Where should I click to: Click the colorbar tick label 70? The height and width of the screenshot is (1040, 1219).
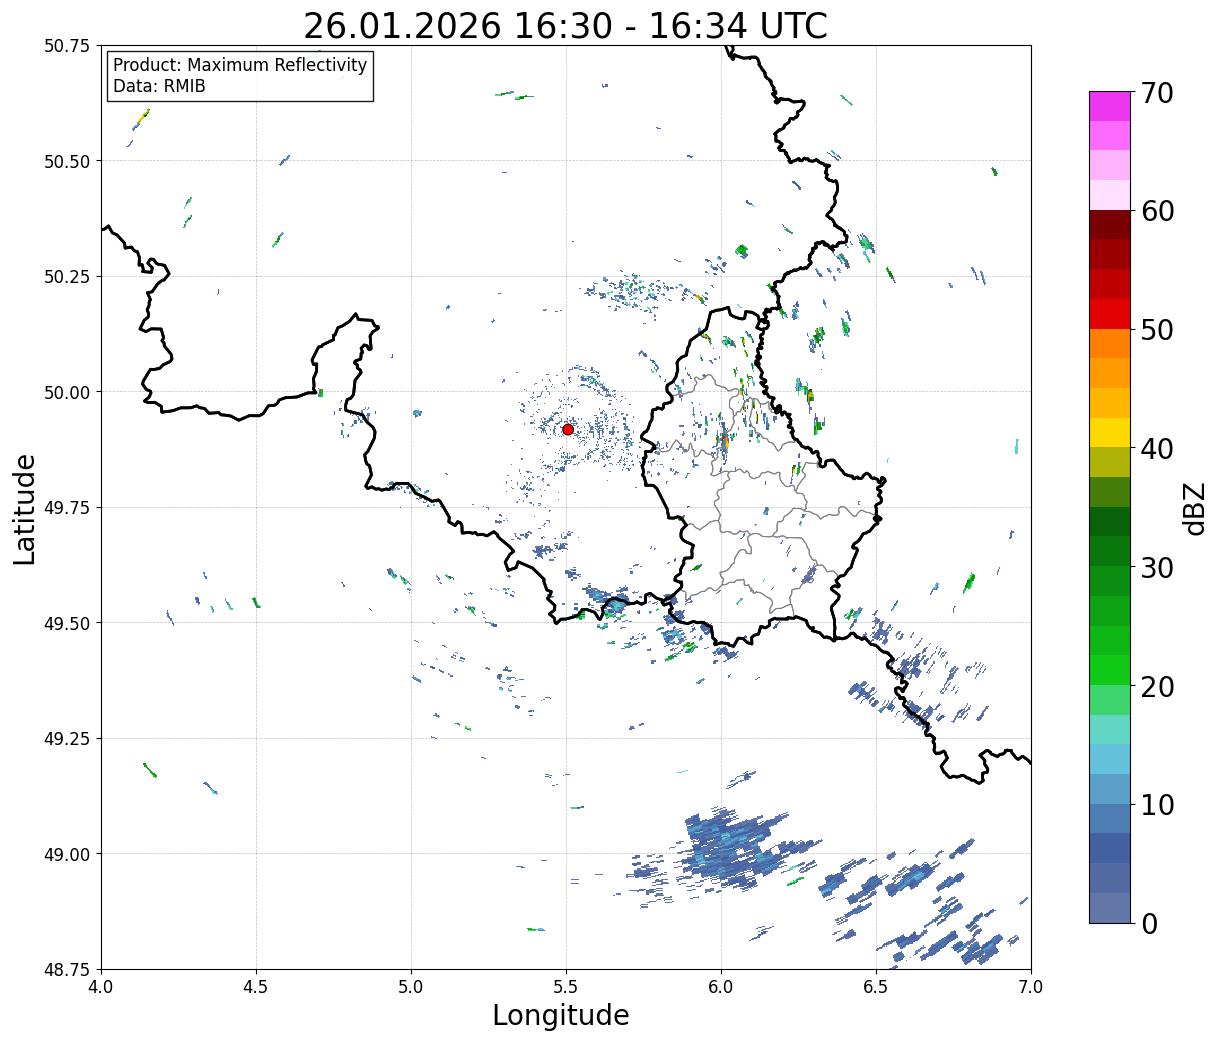coord(1157,93)
